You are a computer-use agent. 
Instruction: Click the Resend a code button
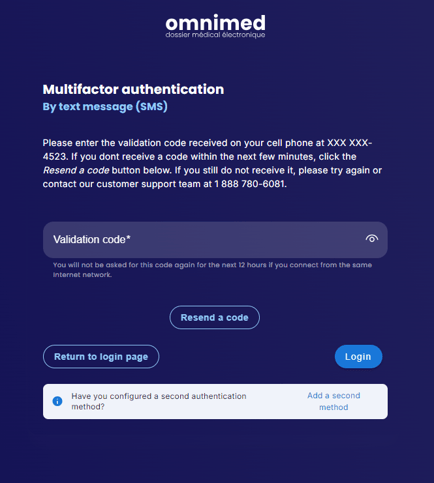point(215,317)
